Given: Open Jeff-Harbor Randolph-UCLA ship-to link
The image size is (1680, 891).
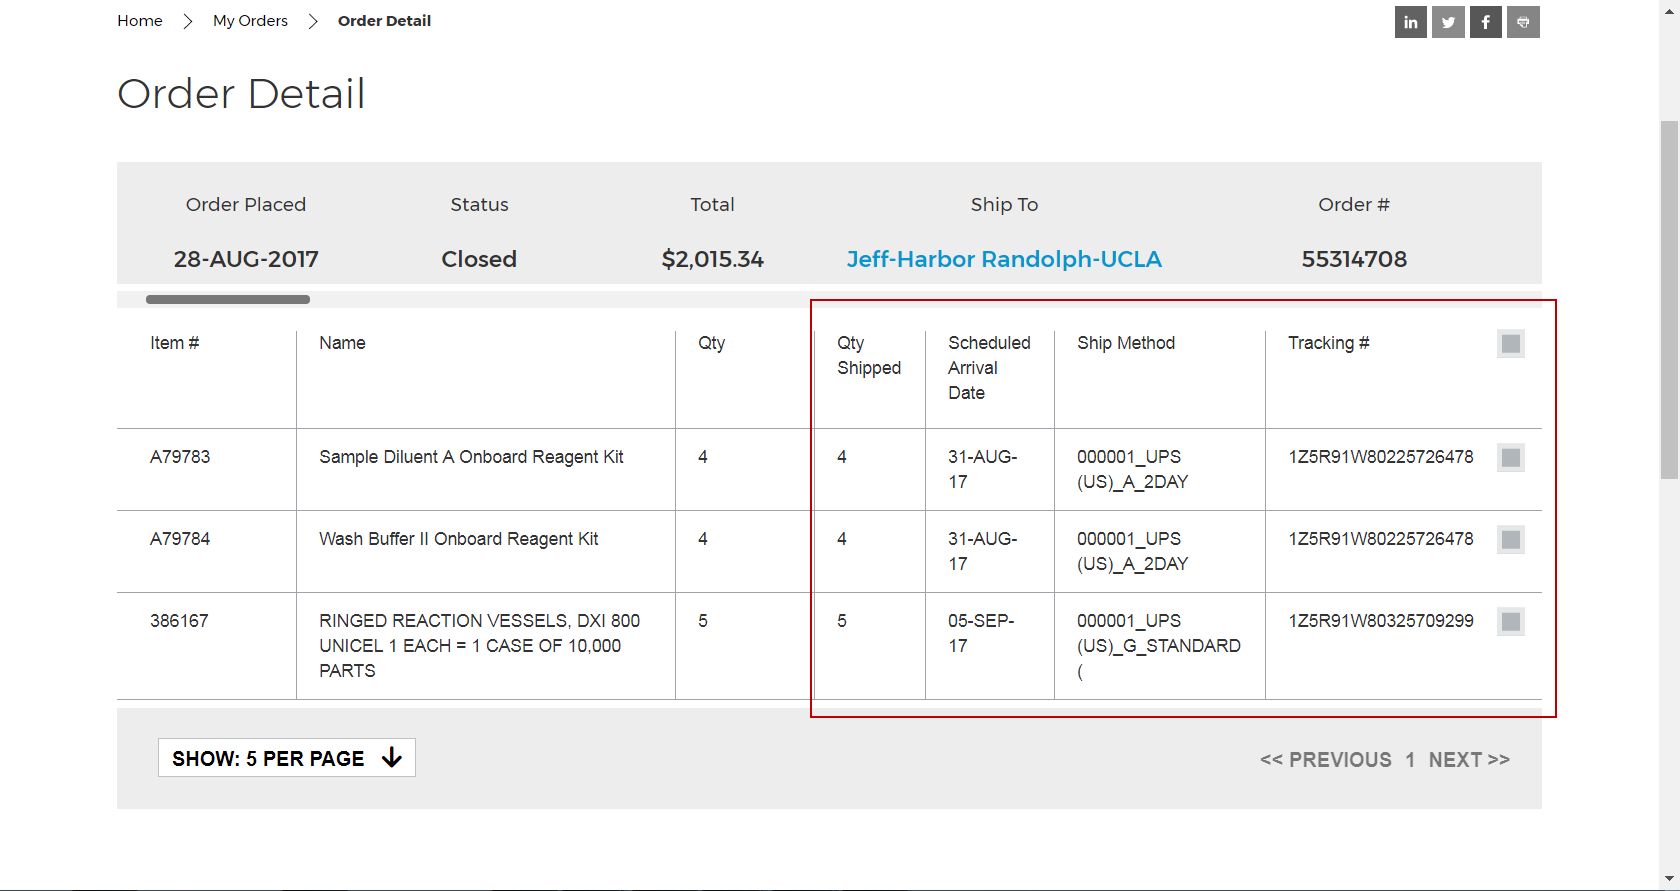Looking at the screenshot, I should (1004, 259).
